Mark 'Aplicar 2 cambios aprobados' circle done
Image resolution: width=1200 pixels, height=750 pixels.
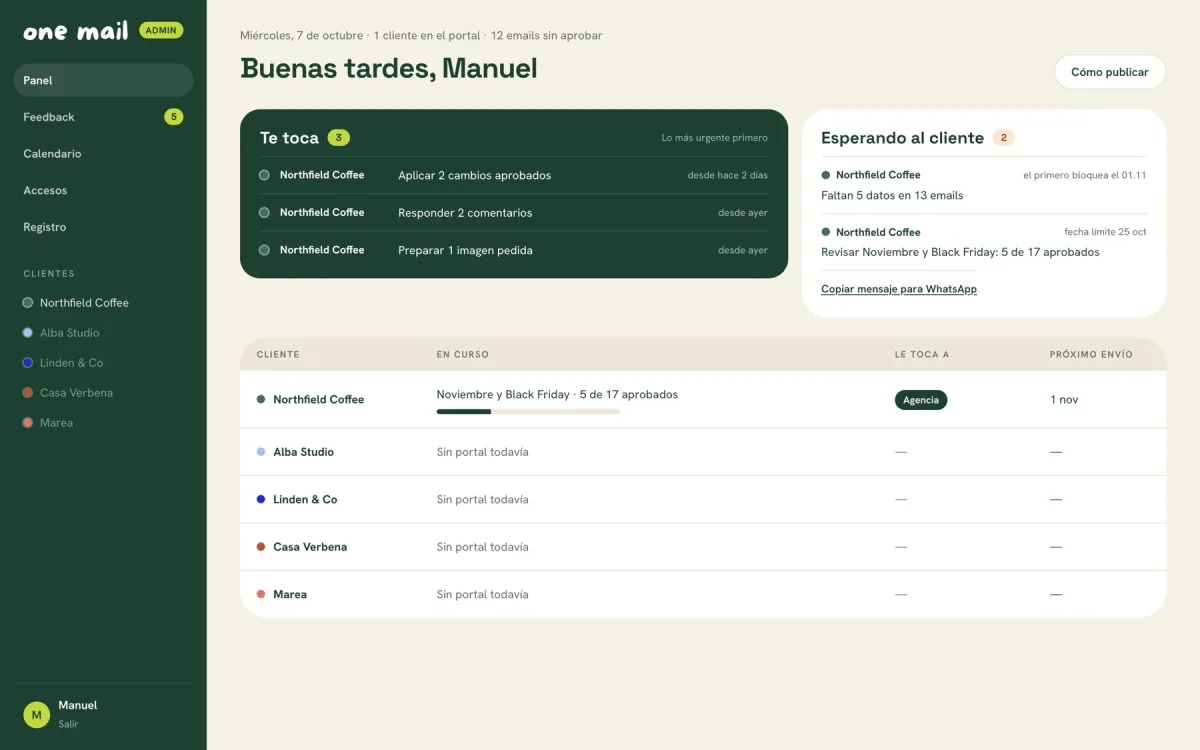[x=264, y=175]
